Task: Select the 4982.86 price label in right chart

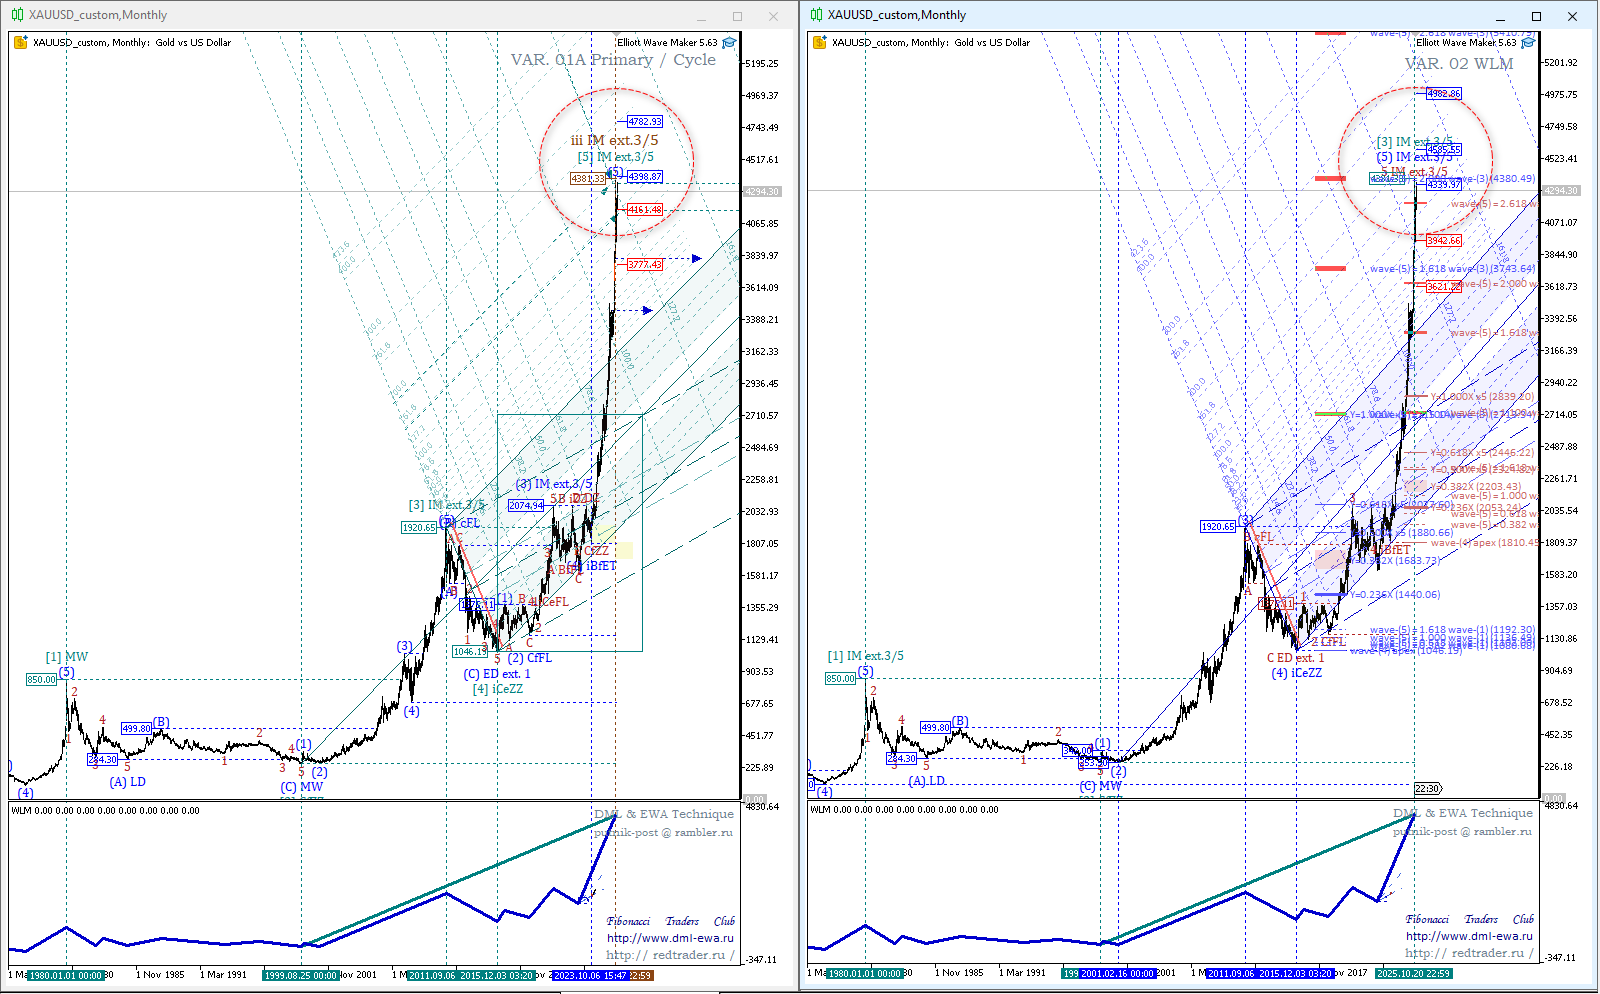Action: 1443,94
